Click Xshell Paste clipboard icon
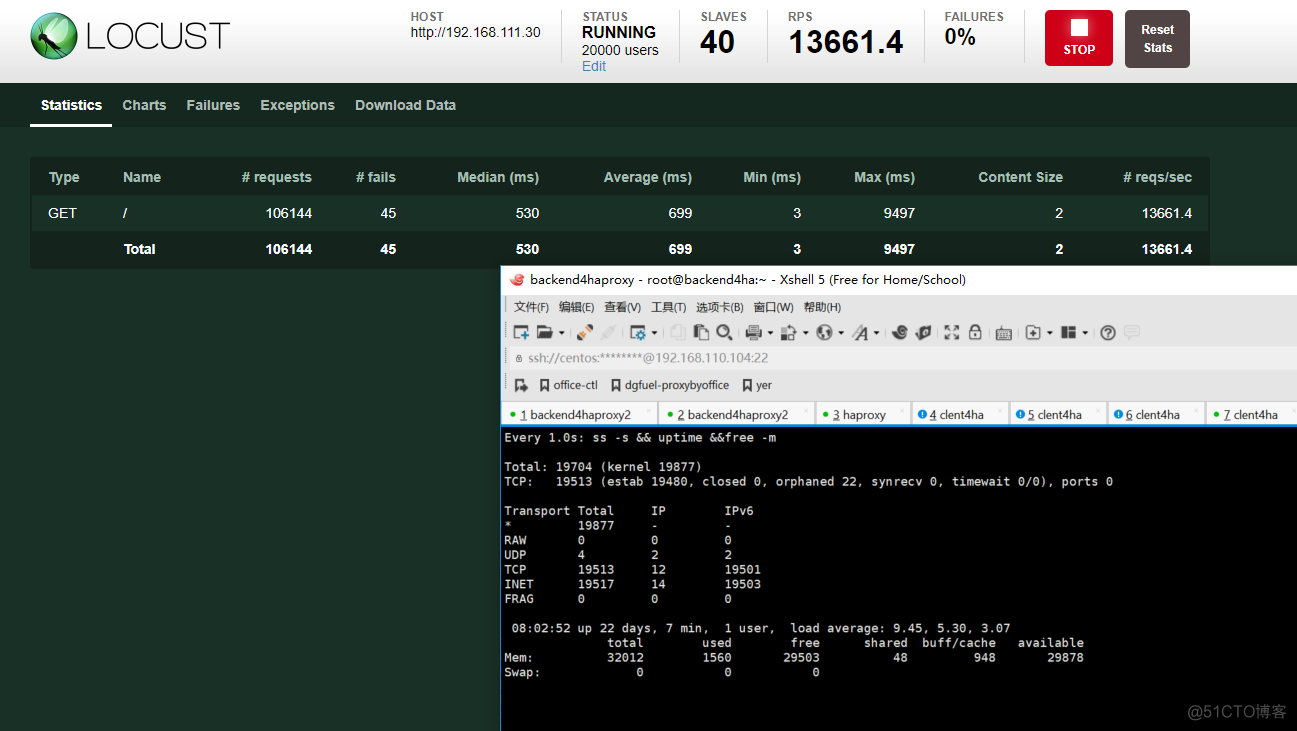The width and height of the screenshot is (1297, 731). click(701, 333)
